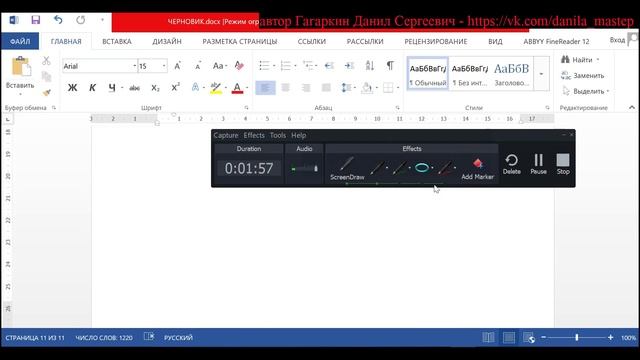Start a bulleted list

(264, 66)
